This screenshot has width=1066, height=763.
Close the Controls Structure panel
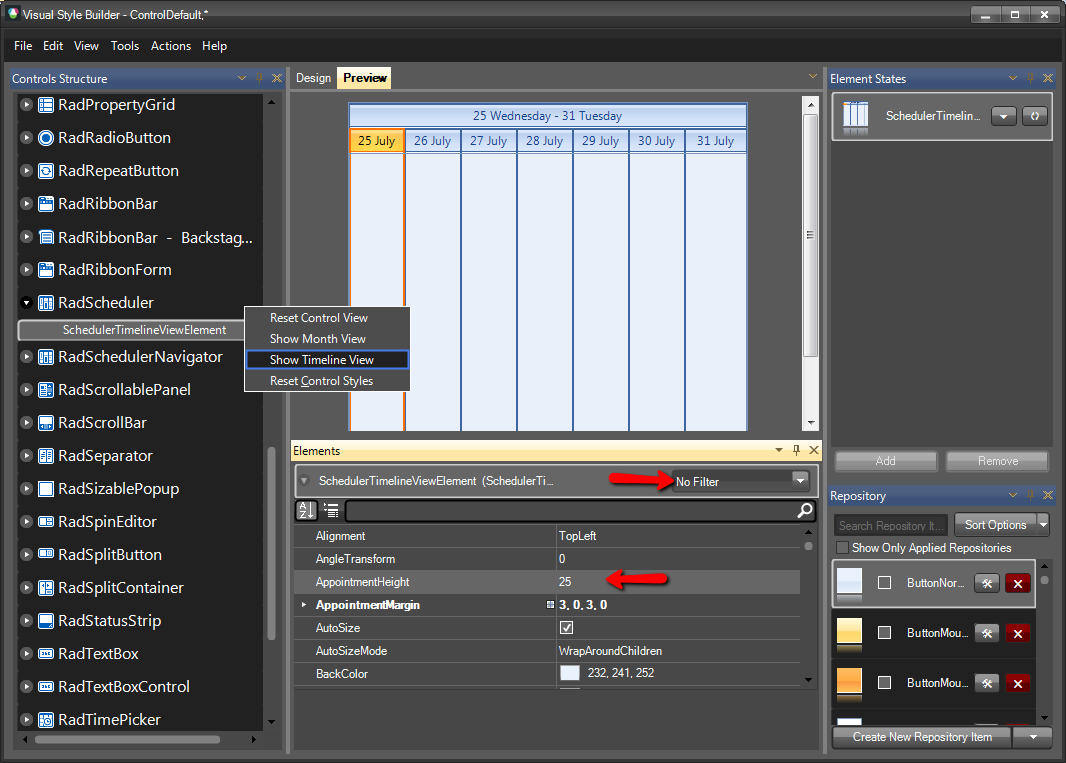pos(277,78)
